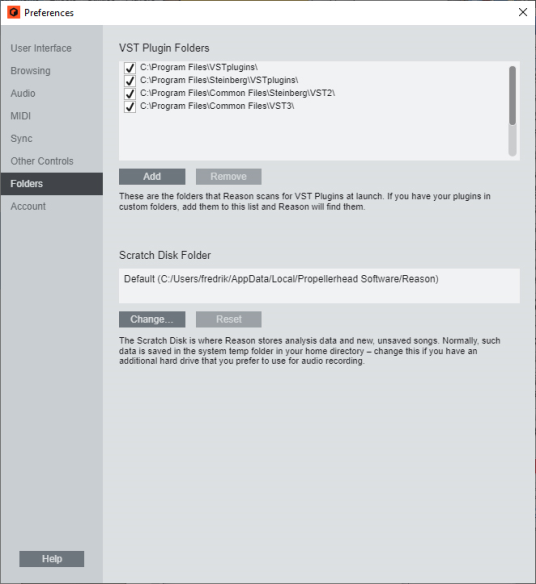Add a new VST plugin folder

pyautogui.click(x=152, y=177)
